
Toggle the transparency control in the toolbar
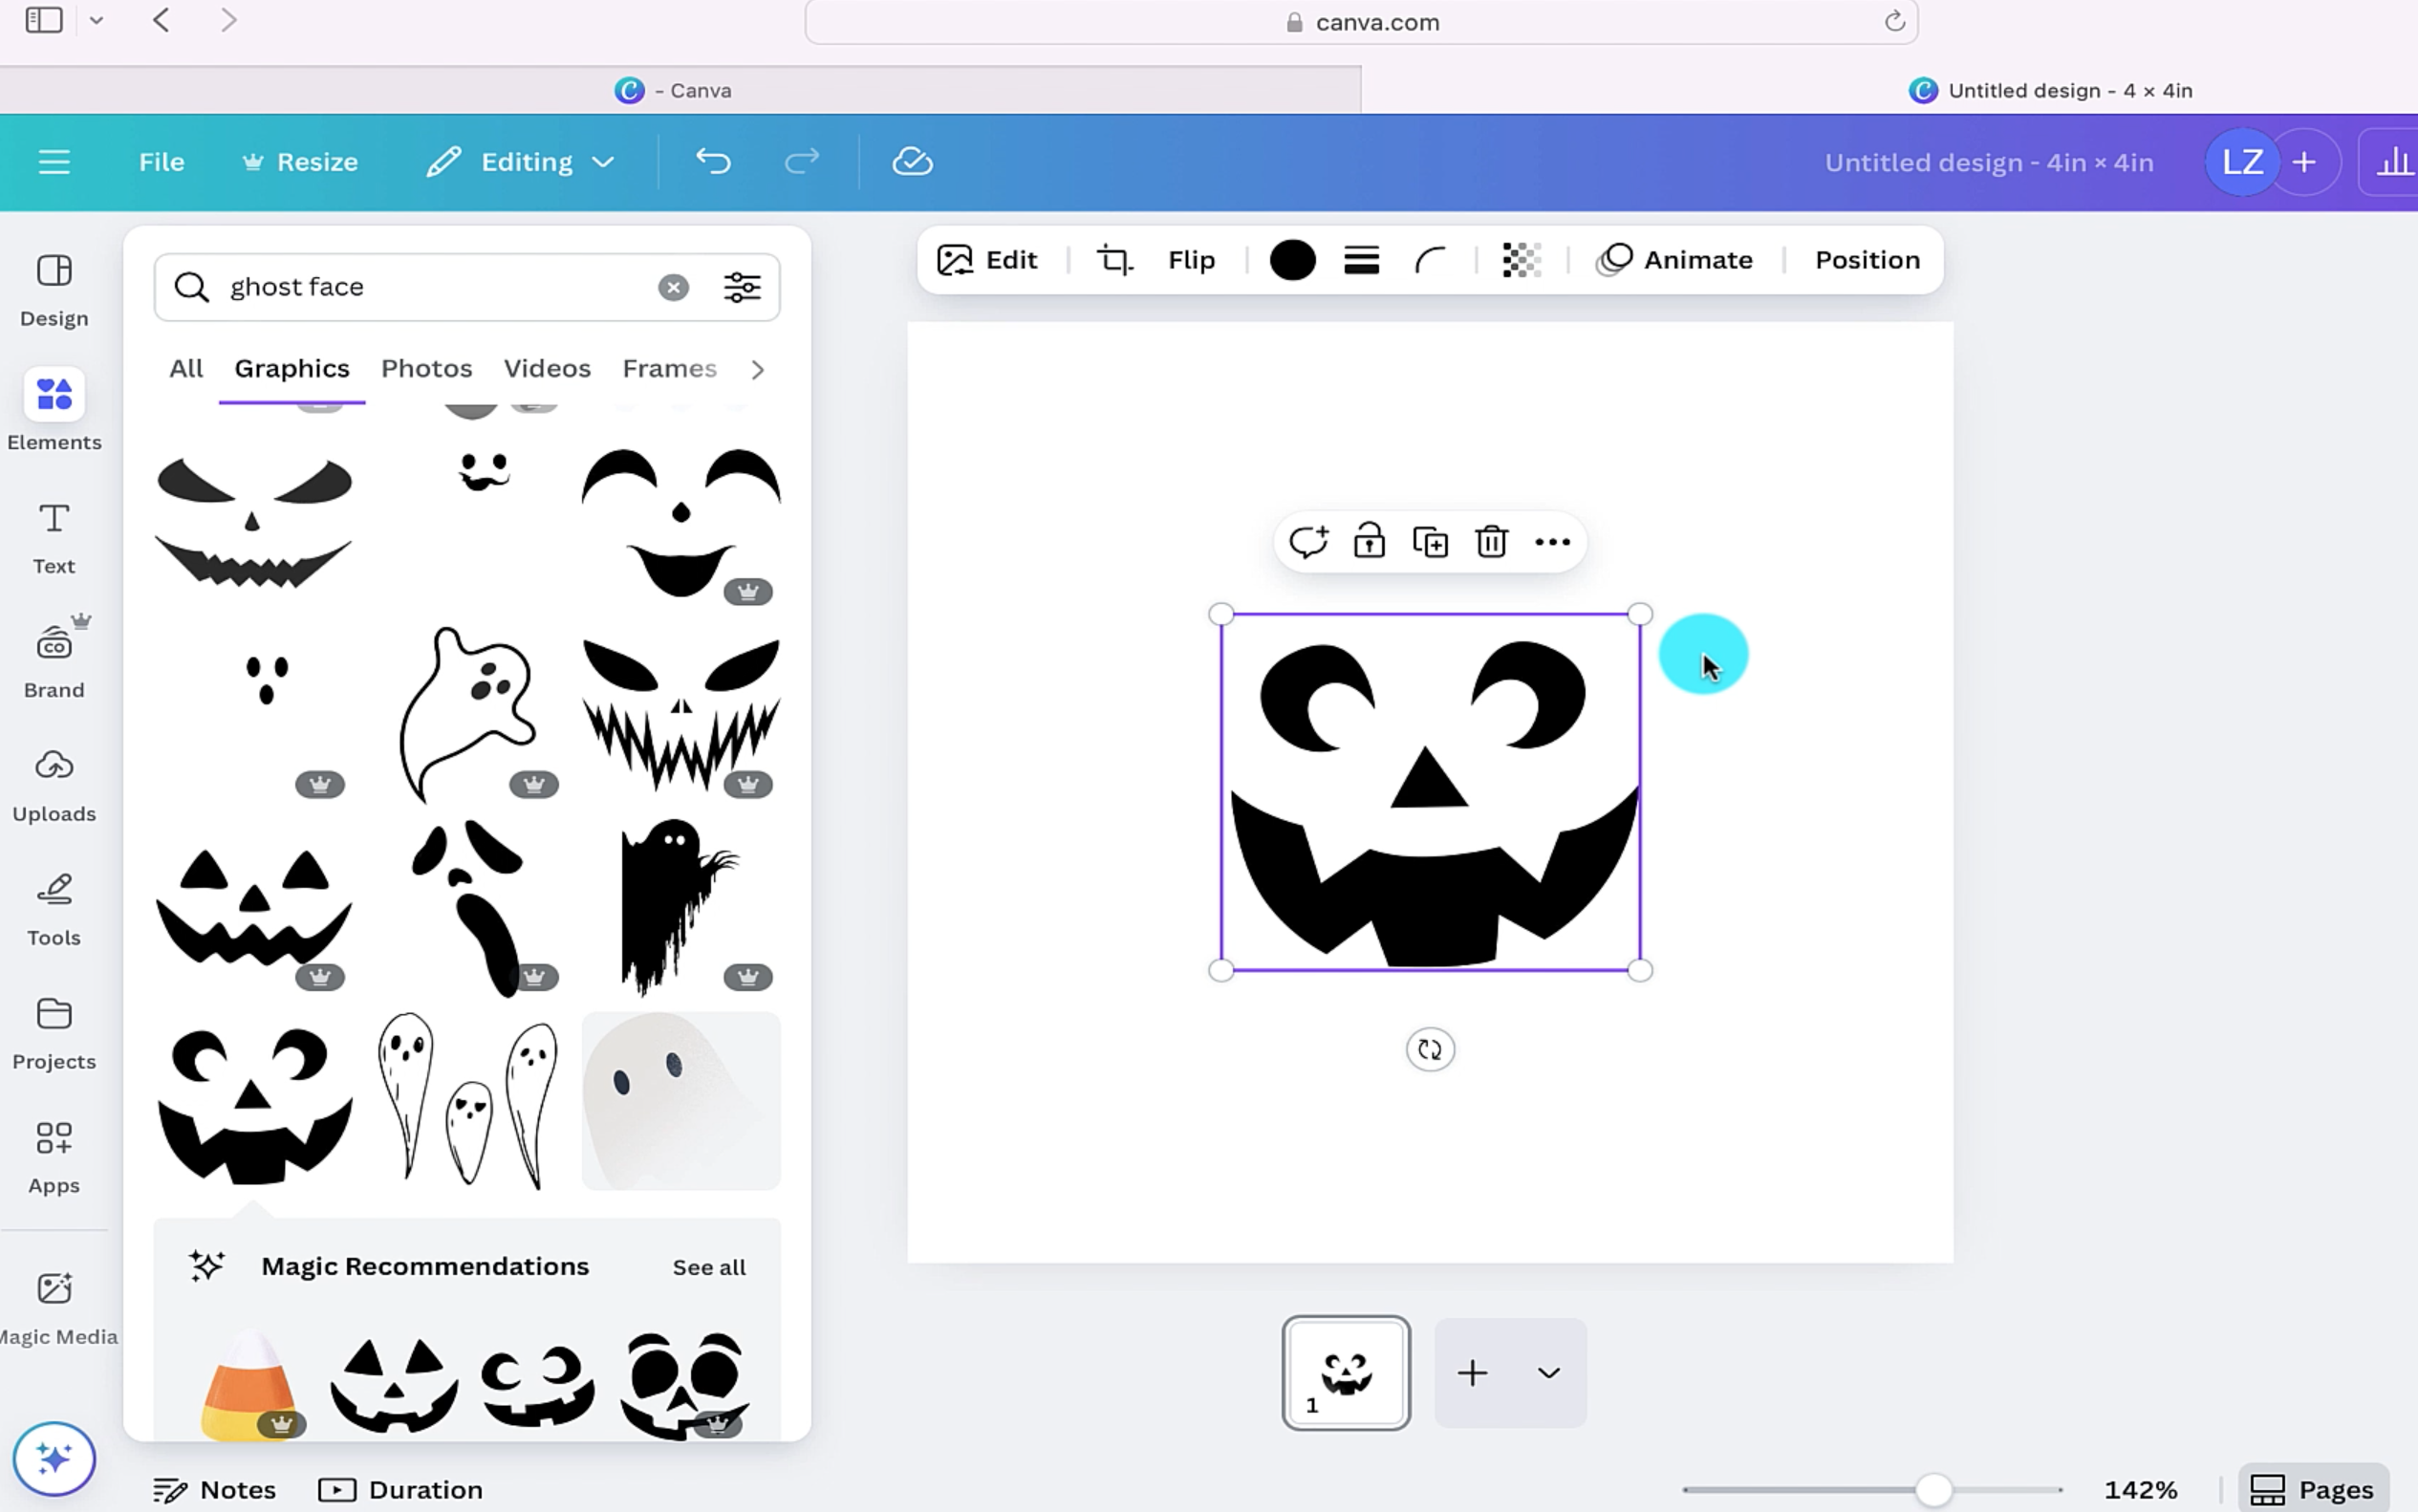(1520, 260)
